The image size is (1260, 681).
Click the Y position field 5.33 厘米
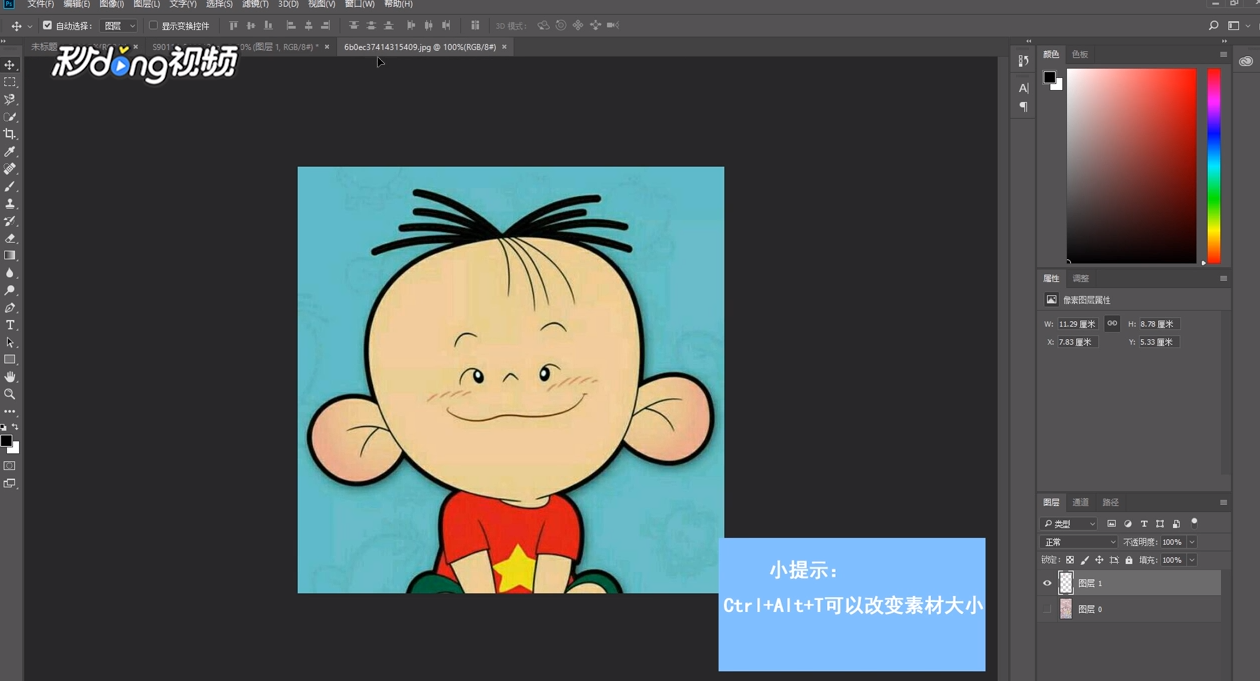click(x=1158, y=342)
